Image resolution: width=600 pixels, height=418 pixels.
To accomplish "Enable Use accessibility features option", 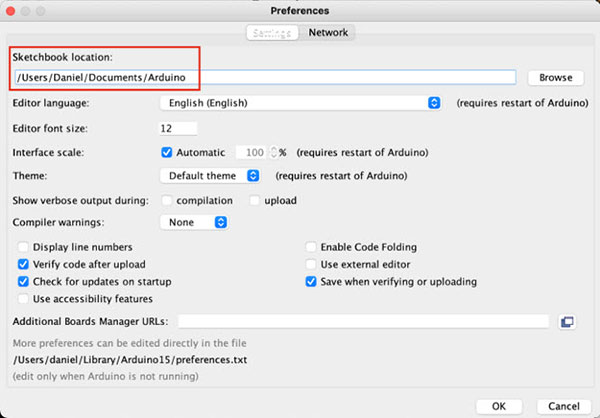I will 24,299.
